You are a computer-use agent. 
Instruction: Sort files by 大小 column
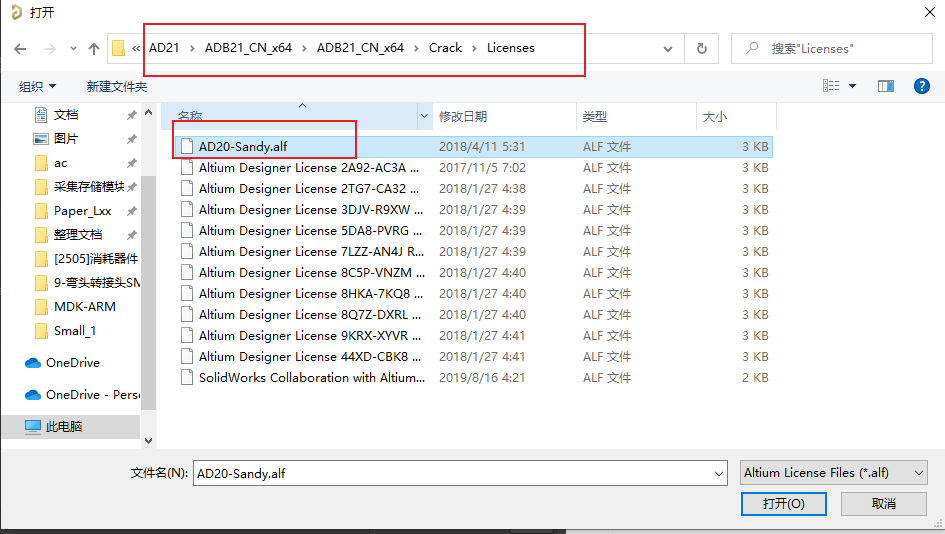[715, 116]
